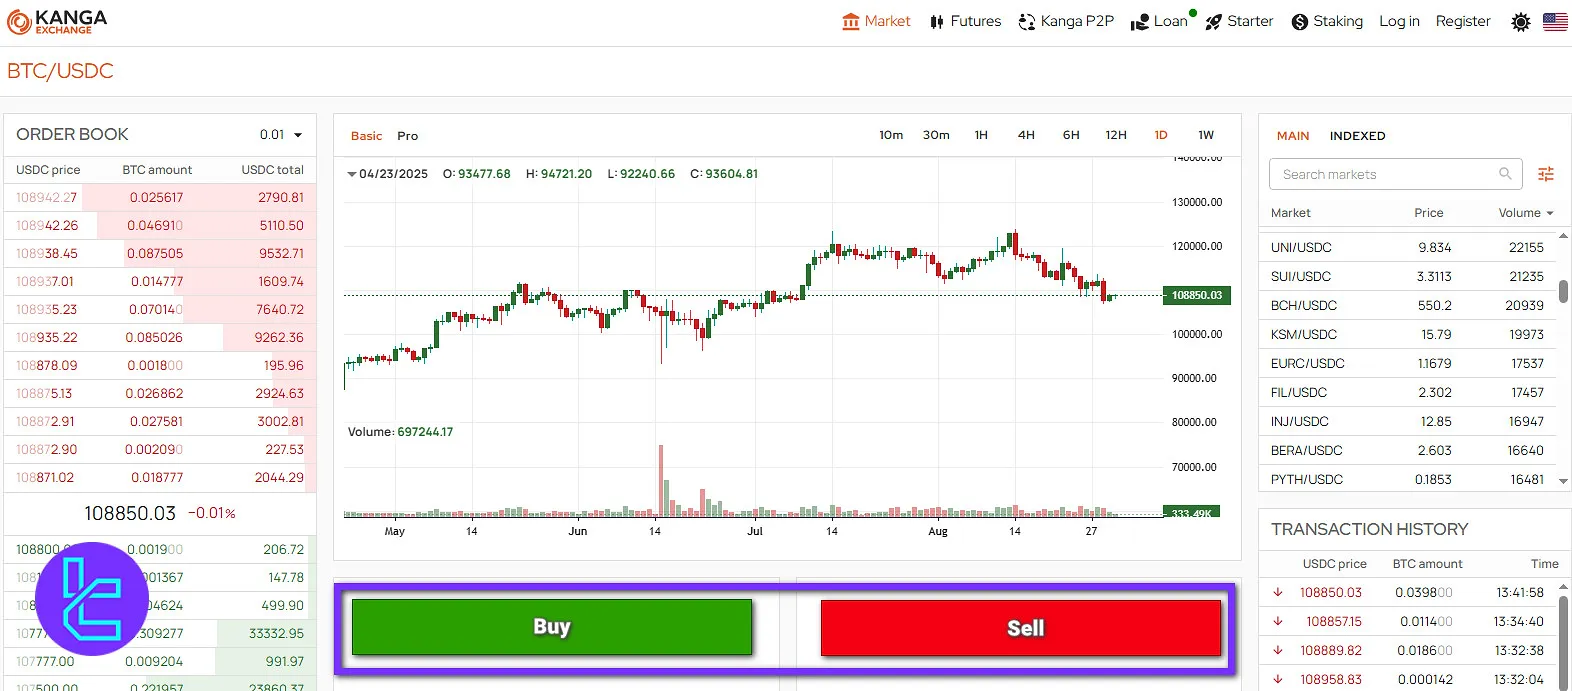Viewport: 1572px width, 691px height.
Task: Click the red Sell button
Action: pyautogui.click(x=1021, y=628)
